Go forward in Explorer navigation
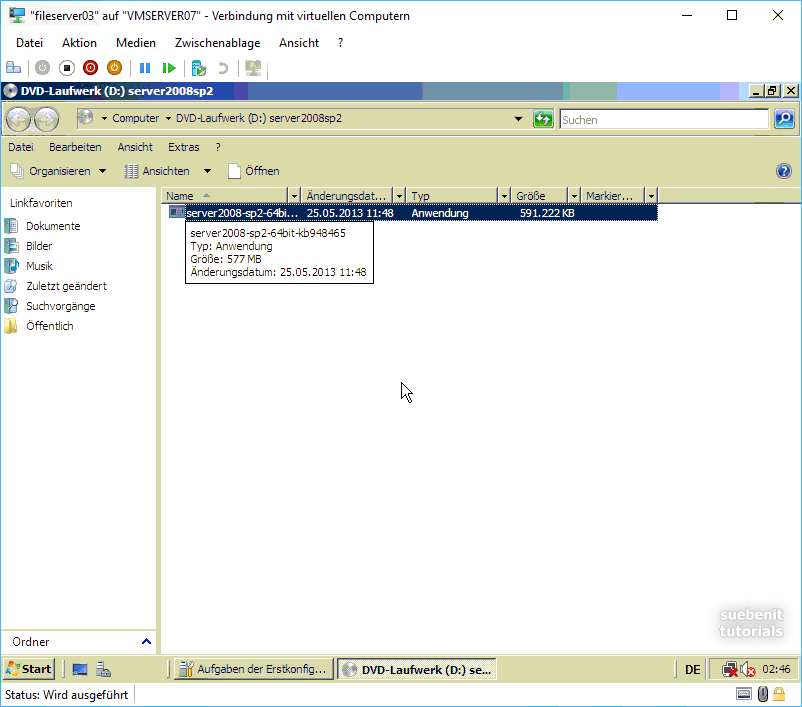 (47, 120)
